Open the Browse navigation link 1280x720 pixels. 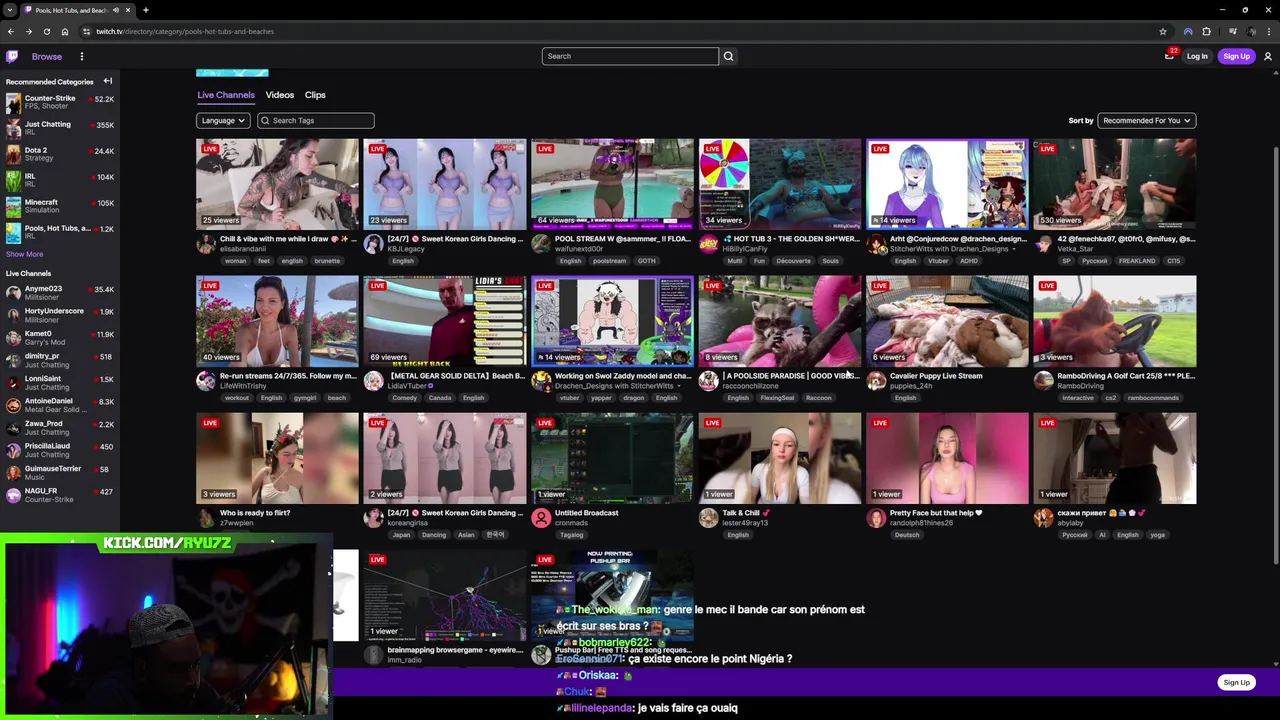pos(47,56)
